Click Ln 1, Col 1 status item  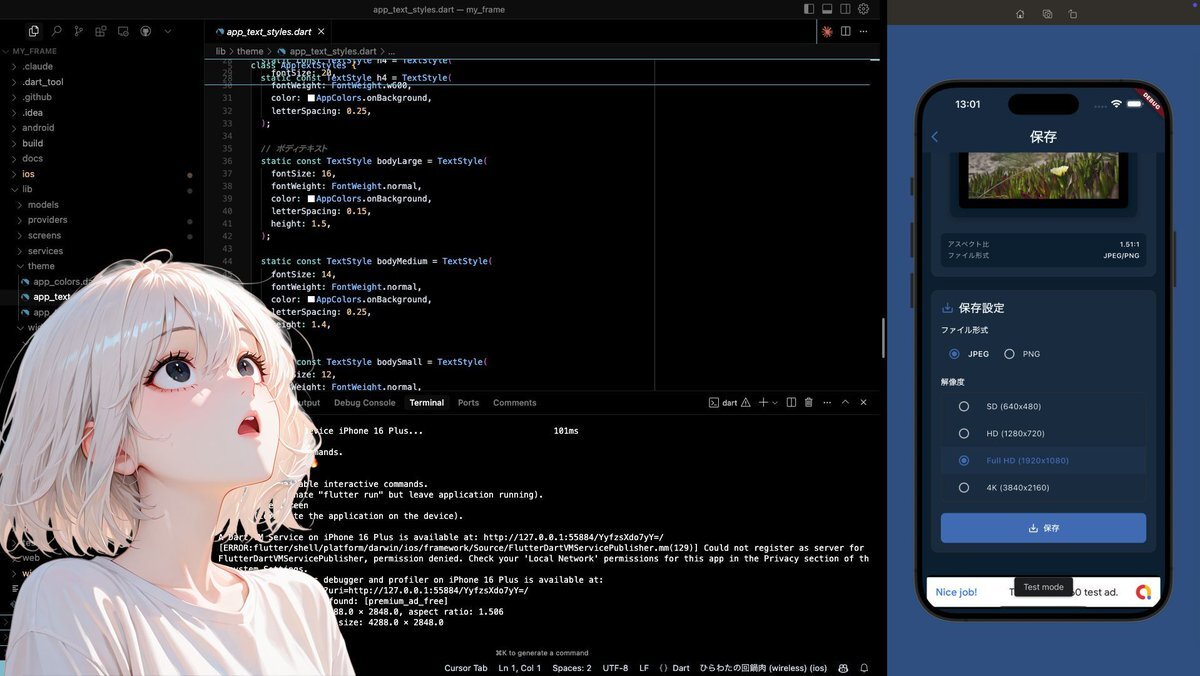520,668
